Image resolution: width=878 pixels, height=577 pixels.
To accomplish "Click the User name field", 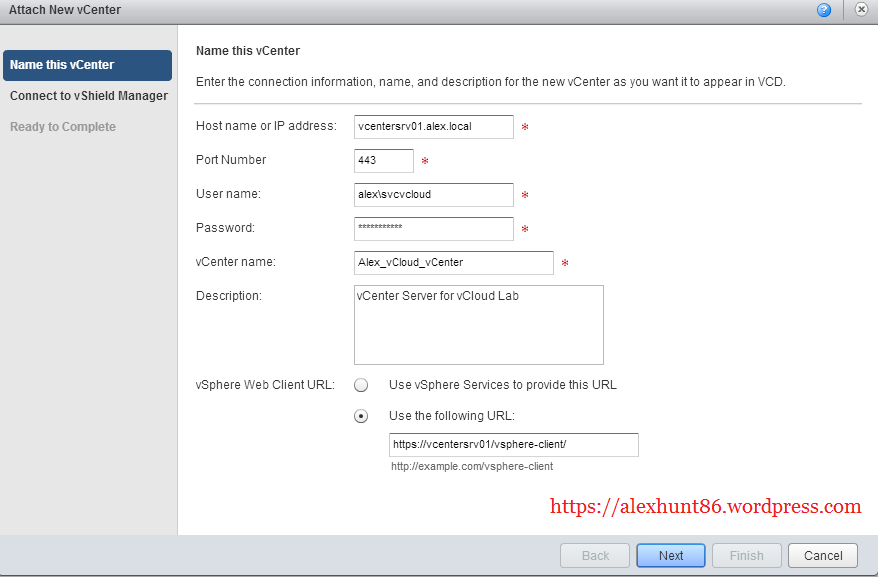I will click(x=433, y=194).
